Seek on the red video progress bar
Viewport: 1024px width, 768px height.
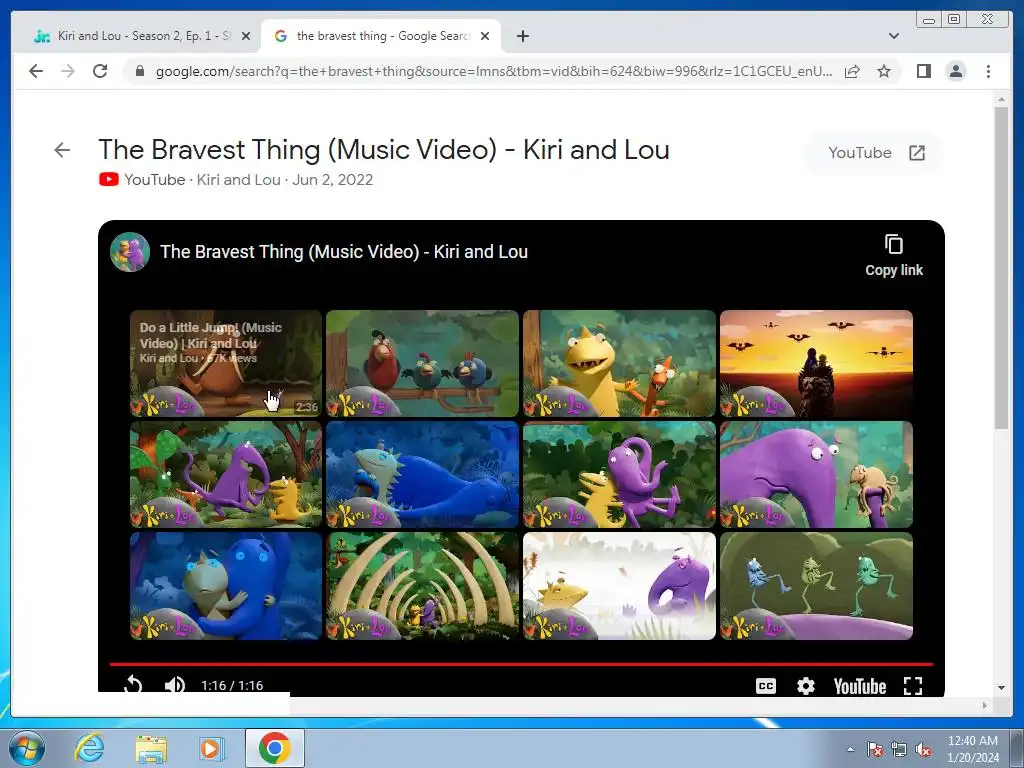(x=521, y=664)
